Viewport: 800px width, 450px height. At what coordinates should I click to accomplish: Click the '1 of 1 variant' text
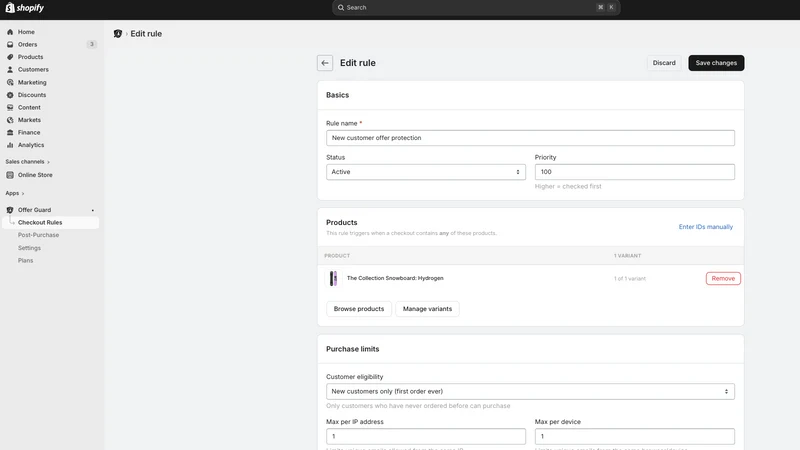pyautogui.click(x=630, y=279)
